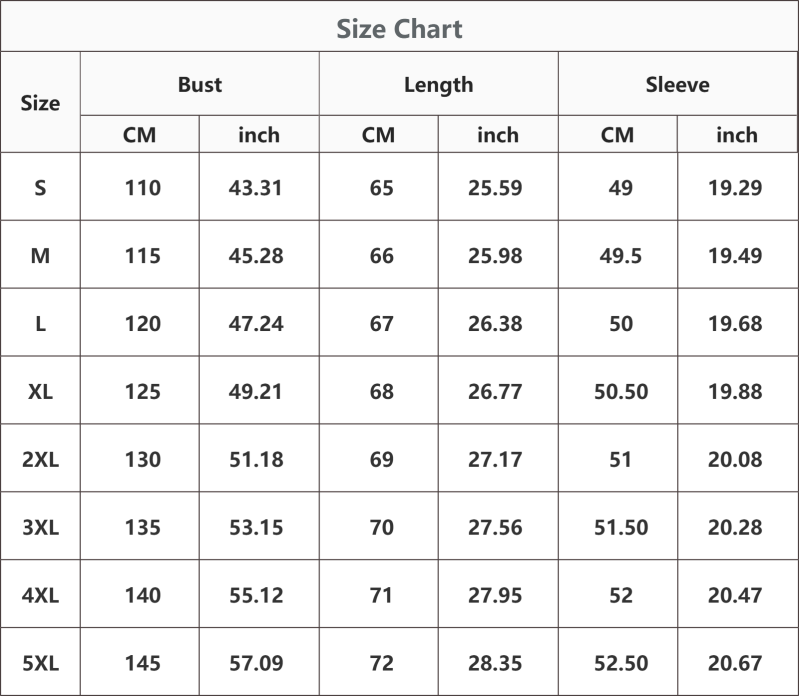Select the XL size row label

[x=40, y=391]
